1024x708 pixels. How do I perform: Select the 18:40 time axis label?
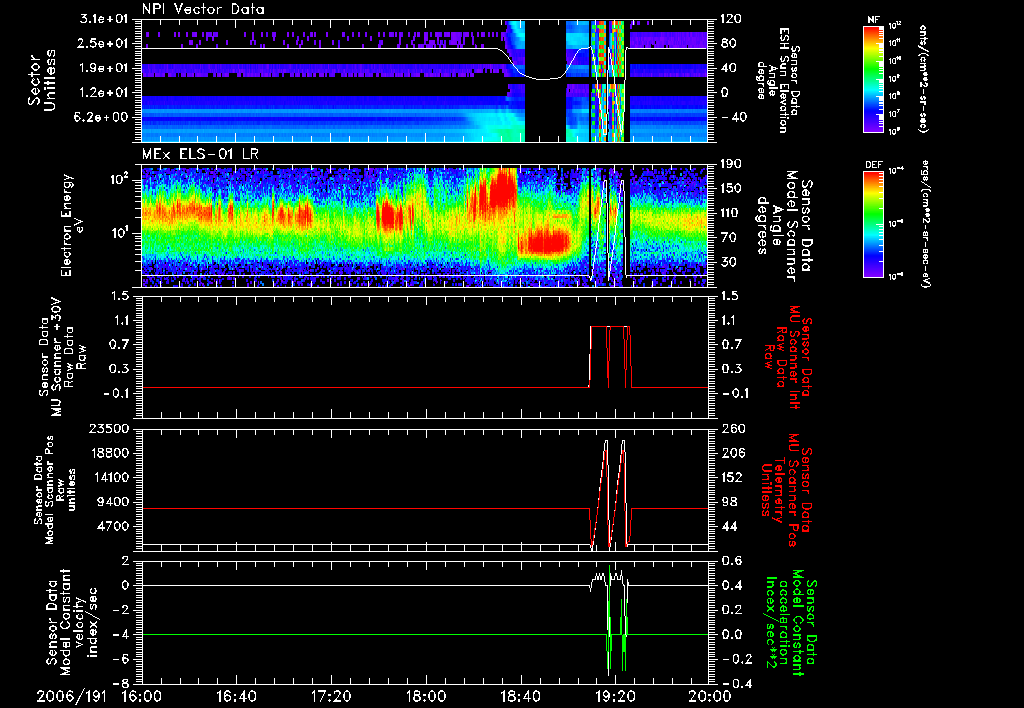pyautogui.click(x=520, y=695)
